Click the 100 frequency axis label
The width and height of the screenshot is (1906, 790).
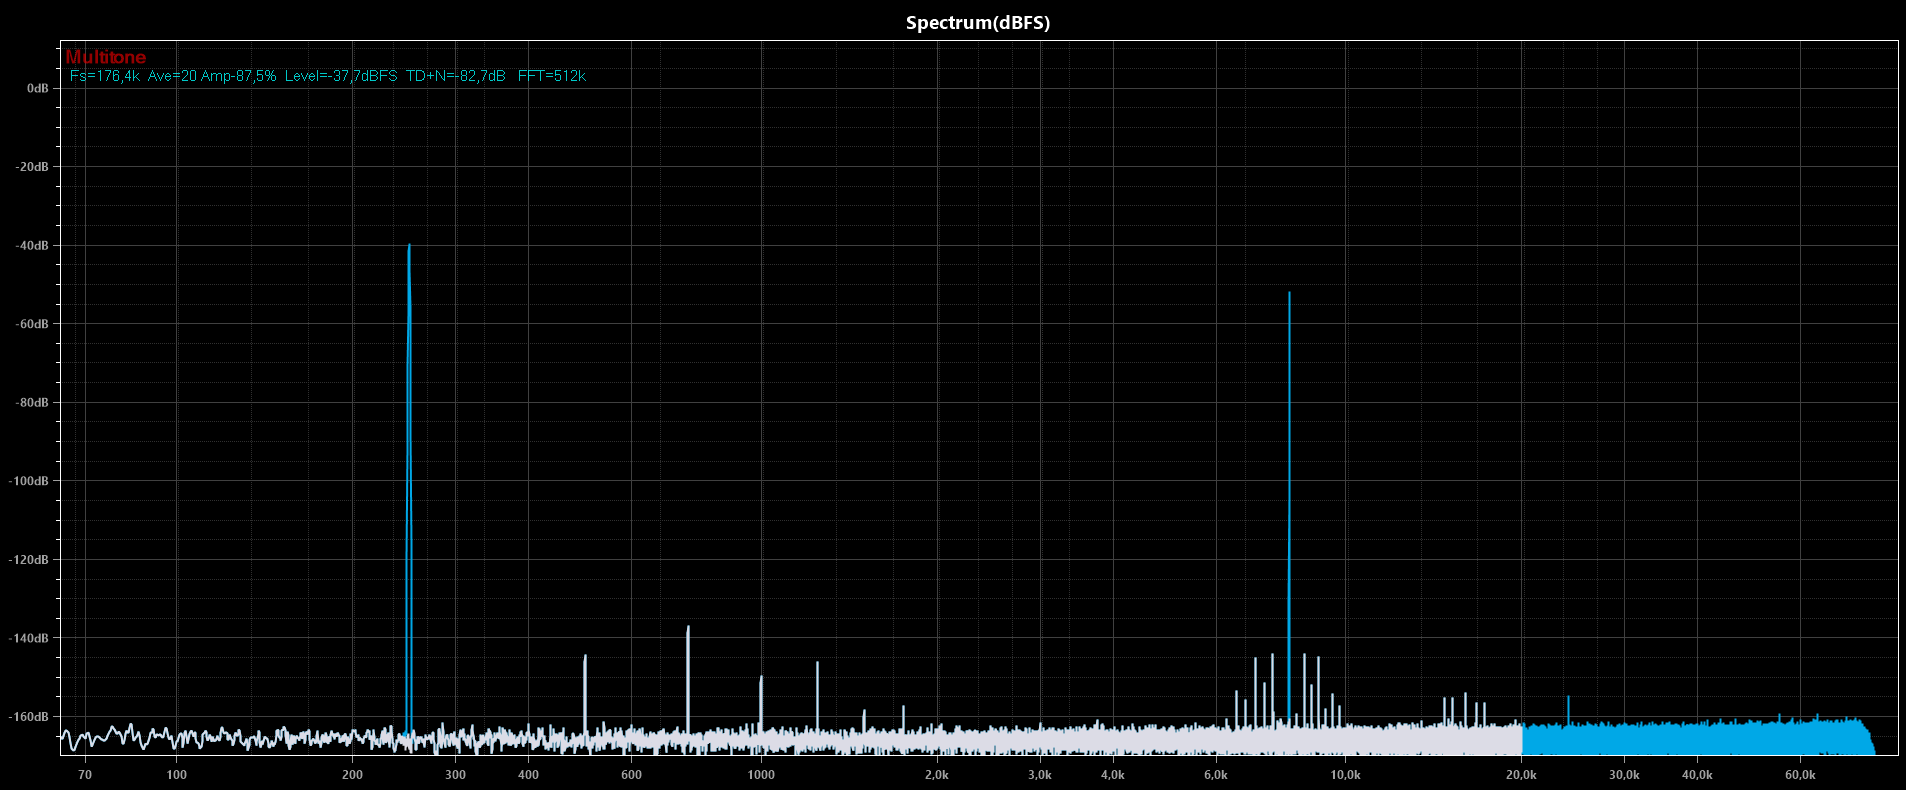tap(176, 774)
